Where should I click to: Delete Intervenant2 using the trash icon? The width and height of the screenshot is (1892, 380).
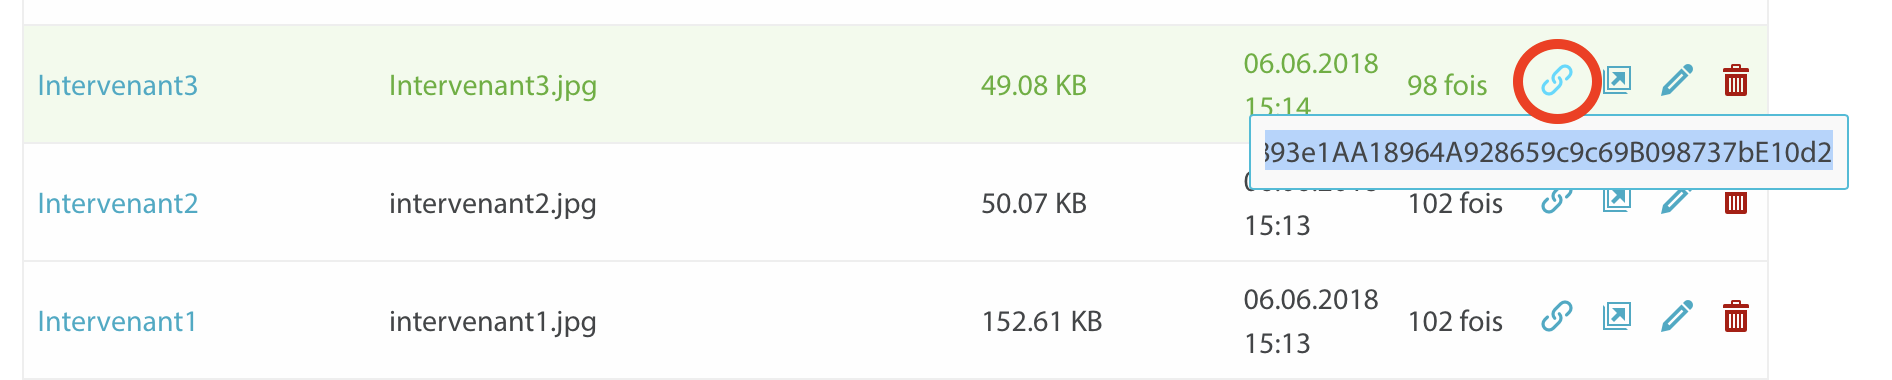click(1736, 202)
